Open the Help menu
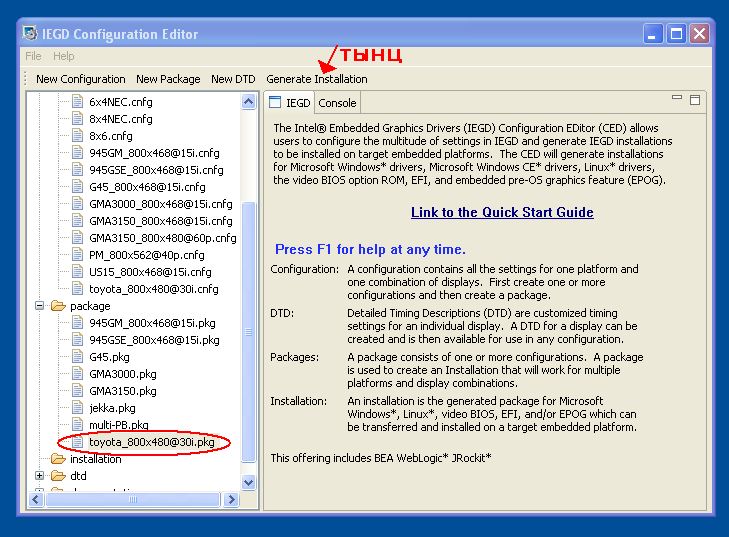 [64, 56]
